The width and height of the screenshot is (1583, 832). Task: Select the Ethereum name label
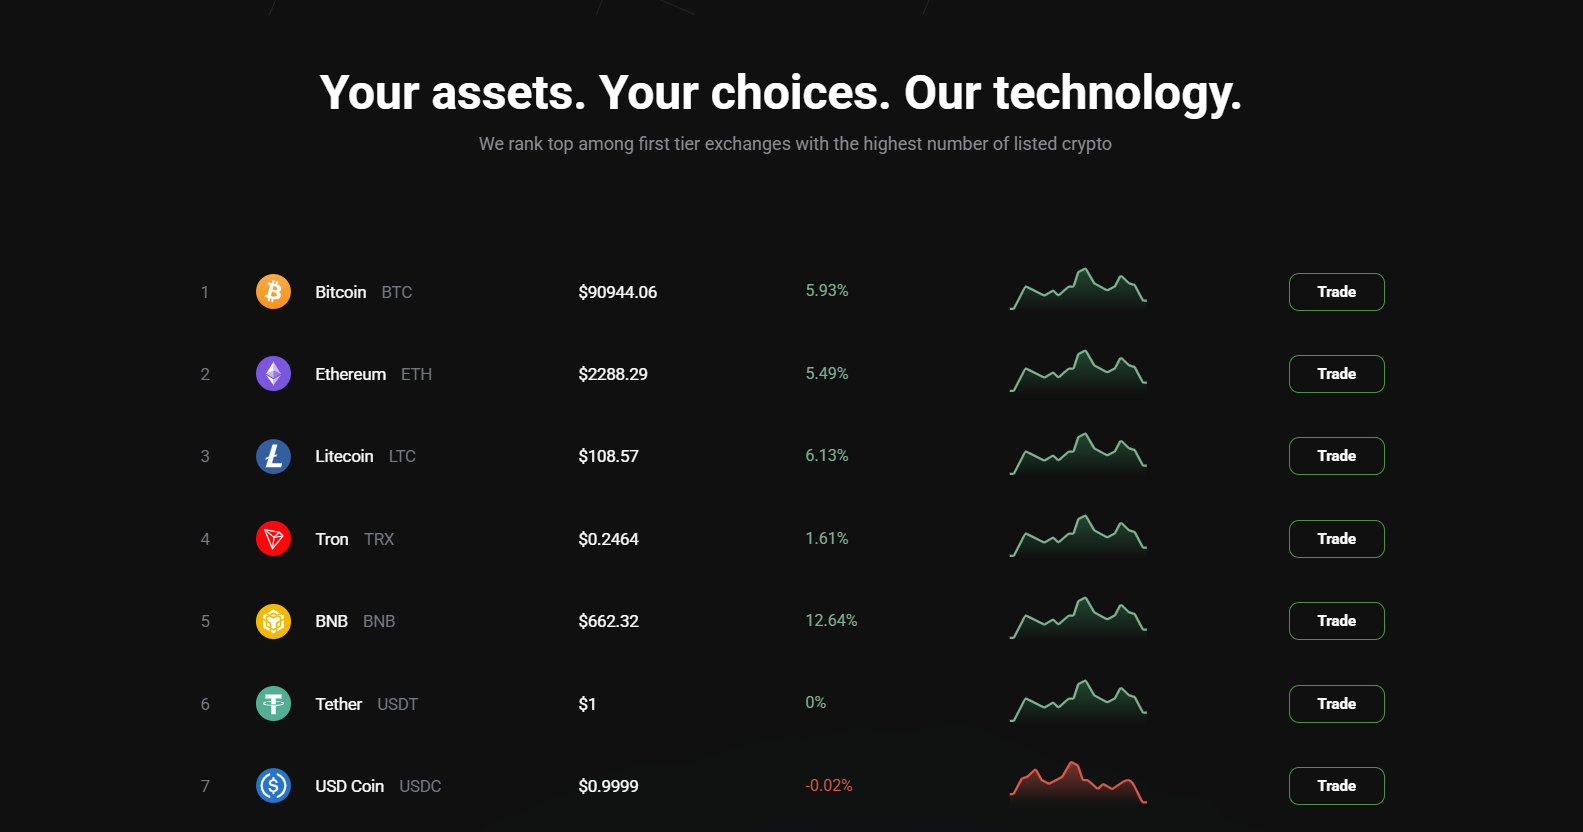(350, 374)
